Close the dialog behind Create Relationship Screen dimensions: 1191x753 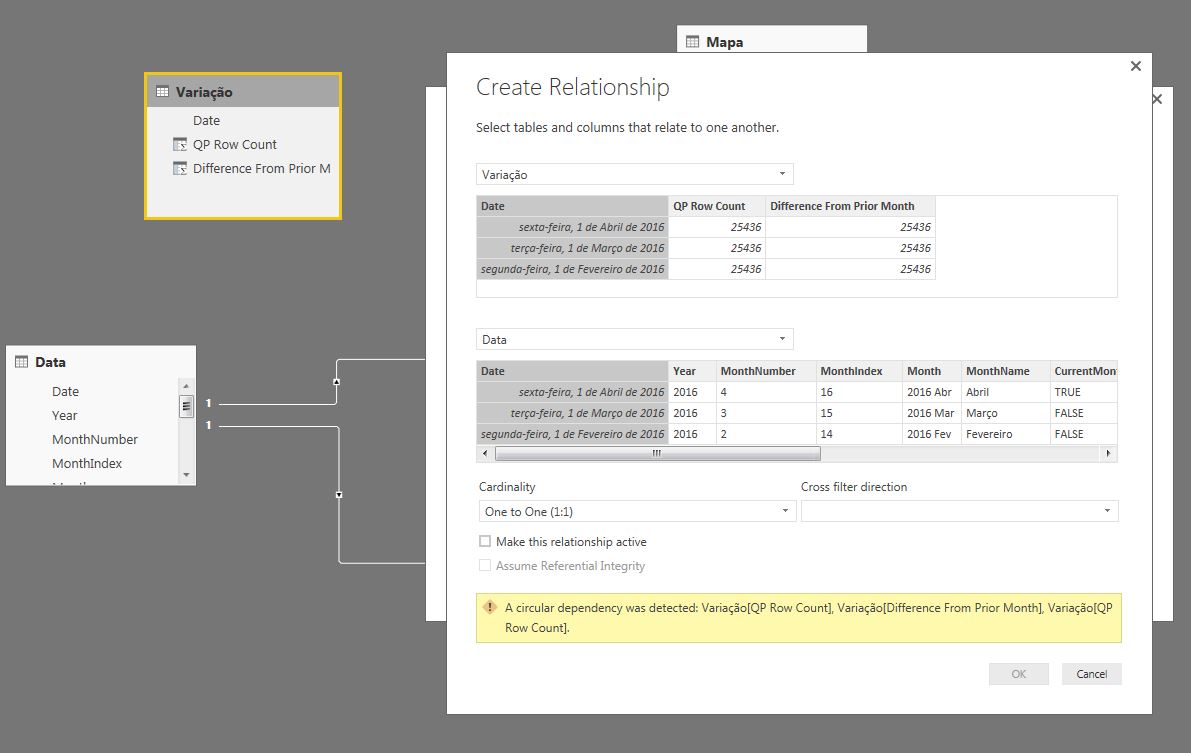point(1158,99)
